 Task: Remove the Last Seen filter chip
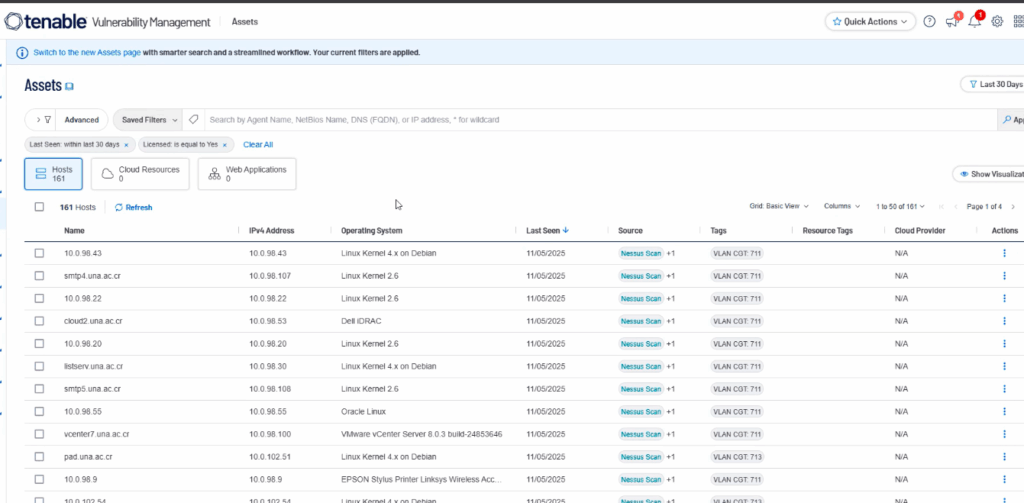point(126,145)
